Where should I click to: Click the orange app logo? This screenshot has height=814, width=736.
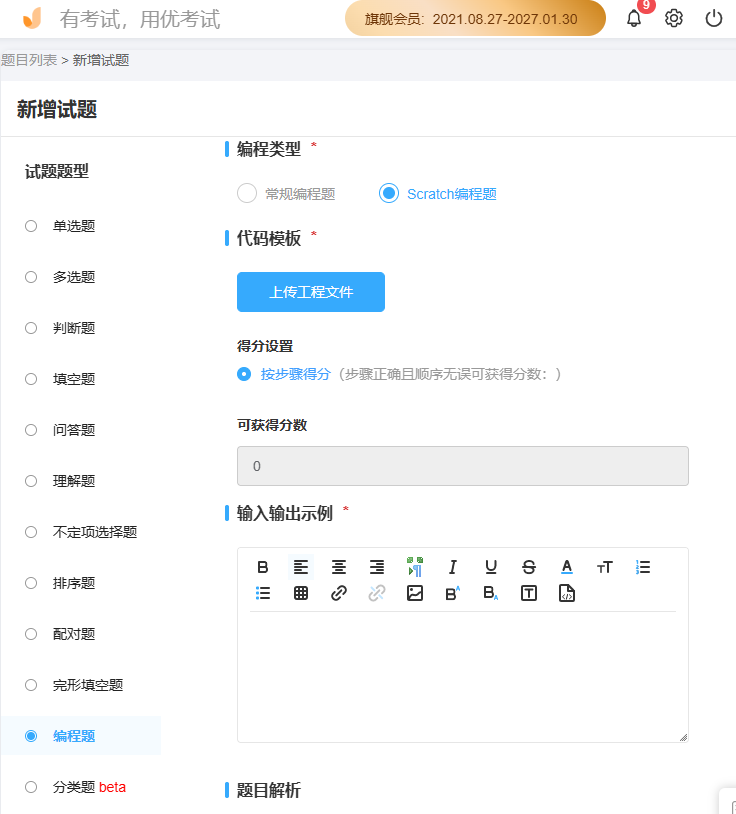(x=32, y=18)
